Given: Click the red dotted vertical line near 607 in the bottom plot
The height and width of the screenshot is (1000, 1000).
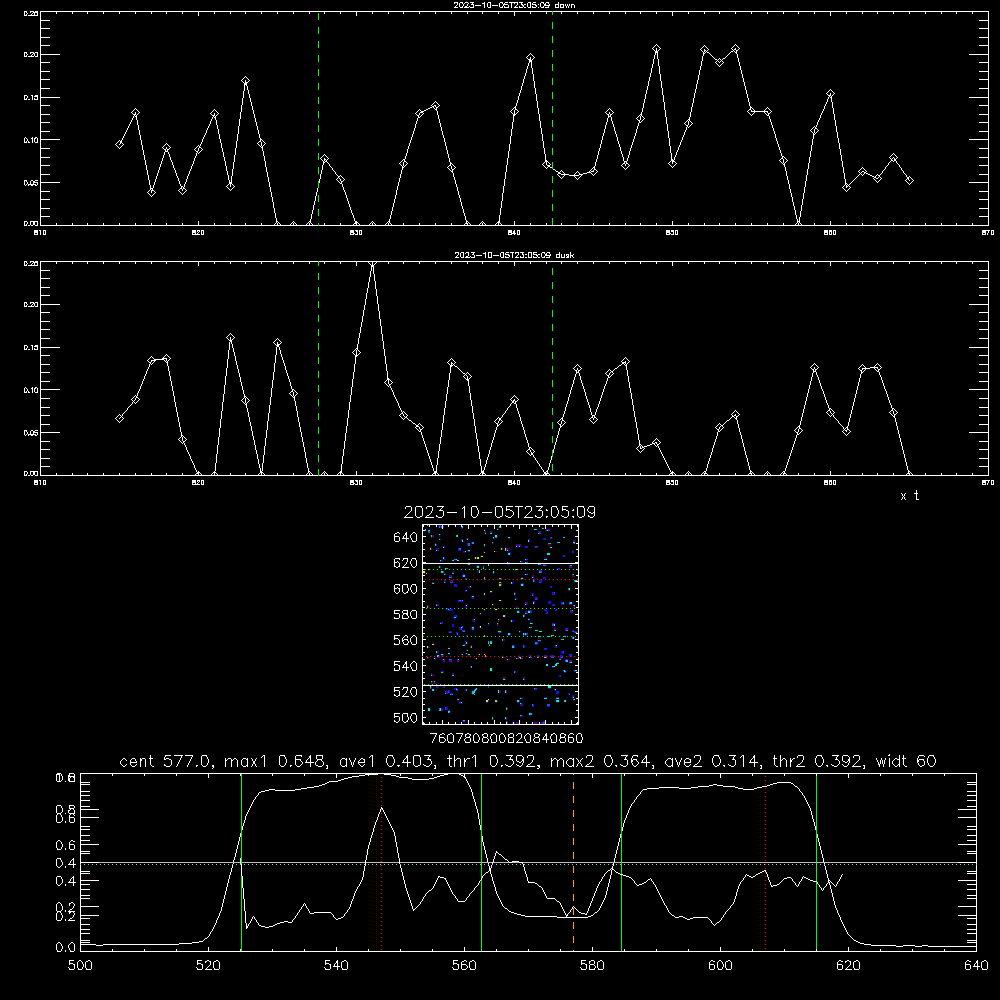Looking at the screenshot, I should (765, 861).
